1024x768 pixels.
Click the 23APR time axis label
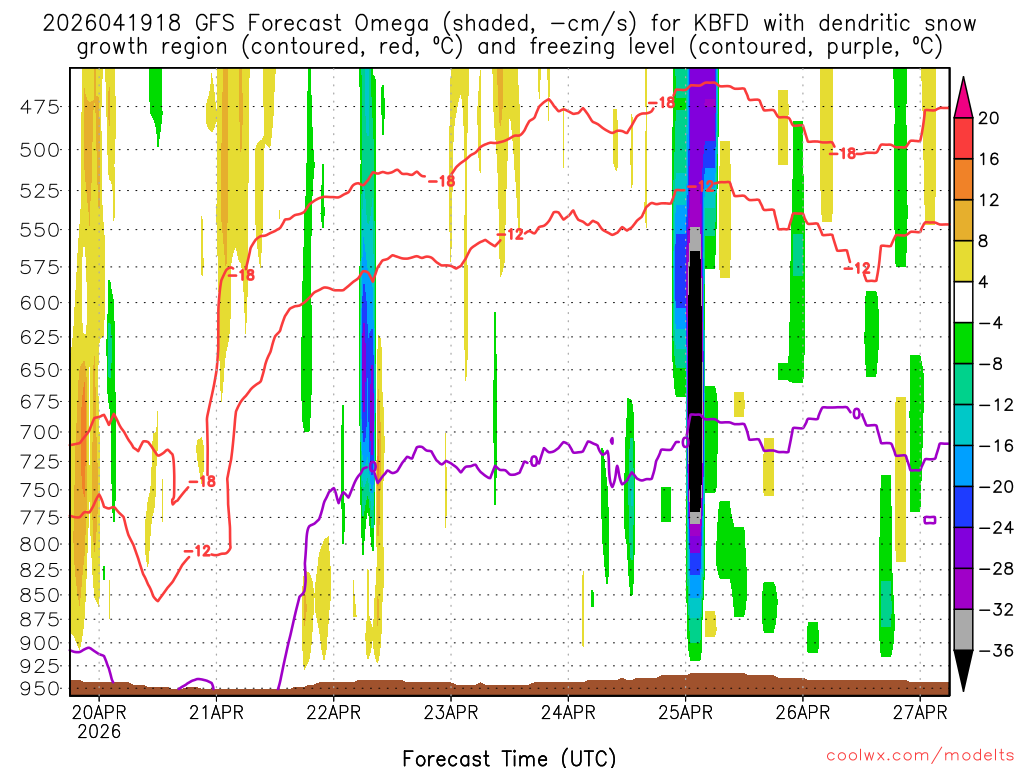[x=451, y=712]
